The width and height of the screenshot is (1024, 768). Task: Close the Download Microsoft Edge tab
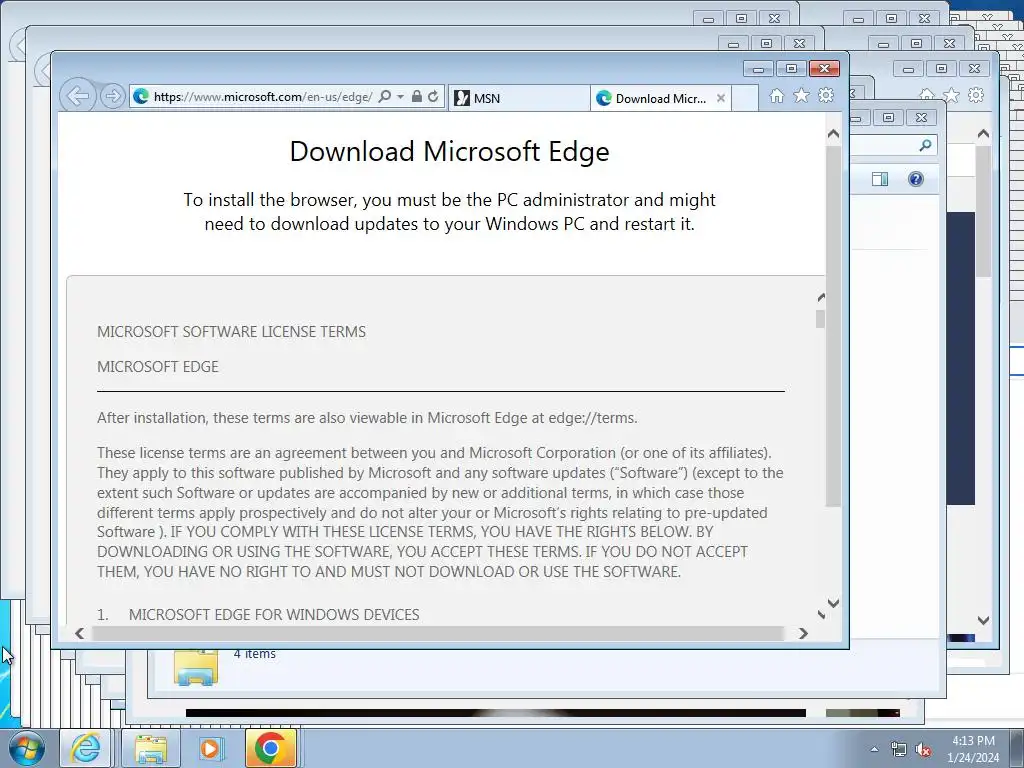(721, 98)
